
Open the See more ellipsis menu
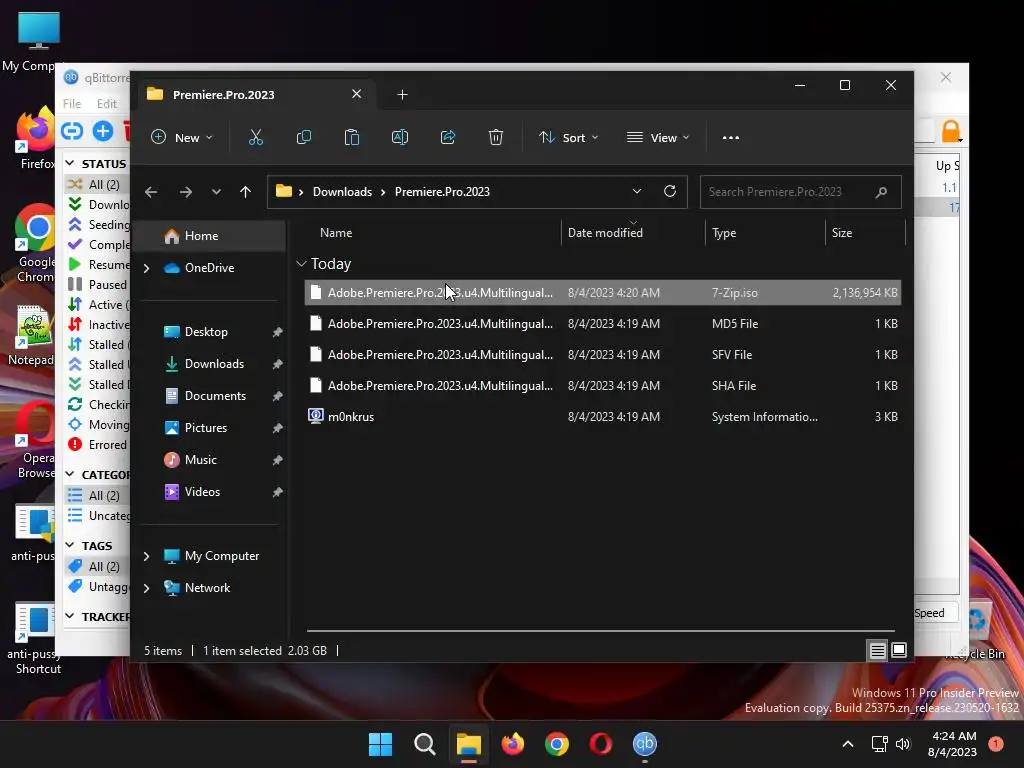click(x=731, y=138)
